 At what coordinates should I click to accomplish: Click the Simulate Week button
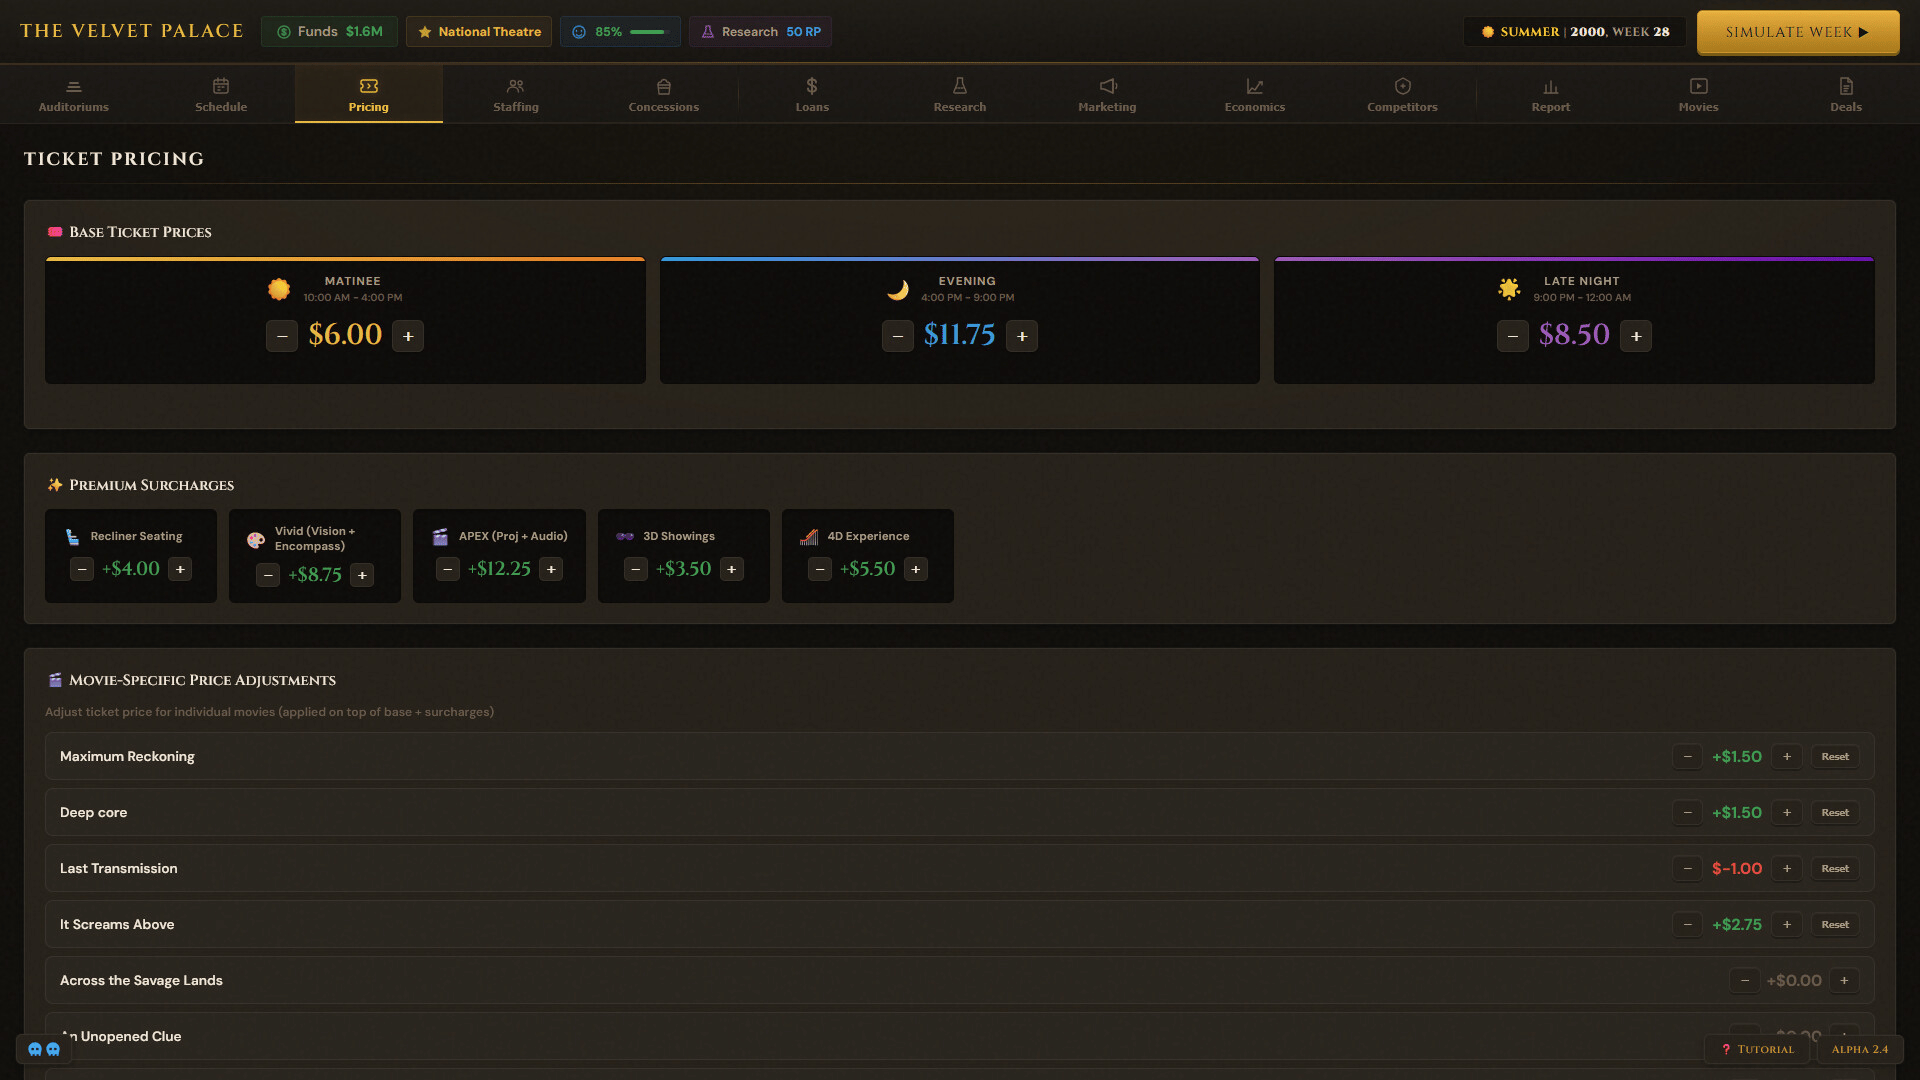click(1797, 32)
